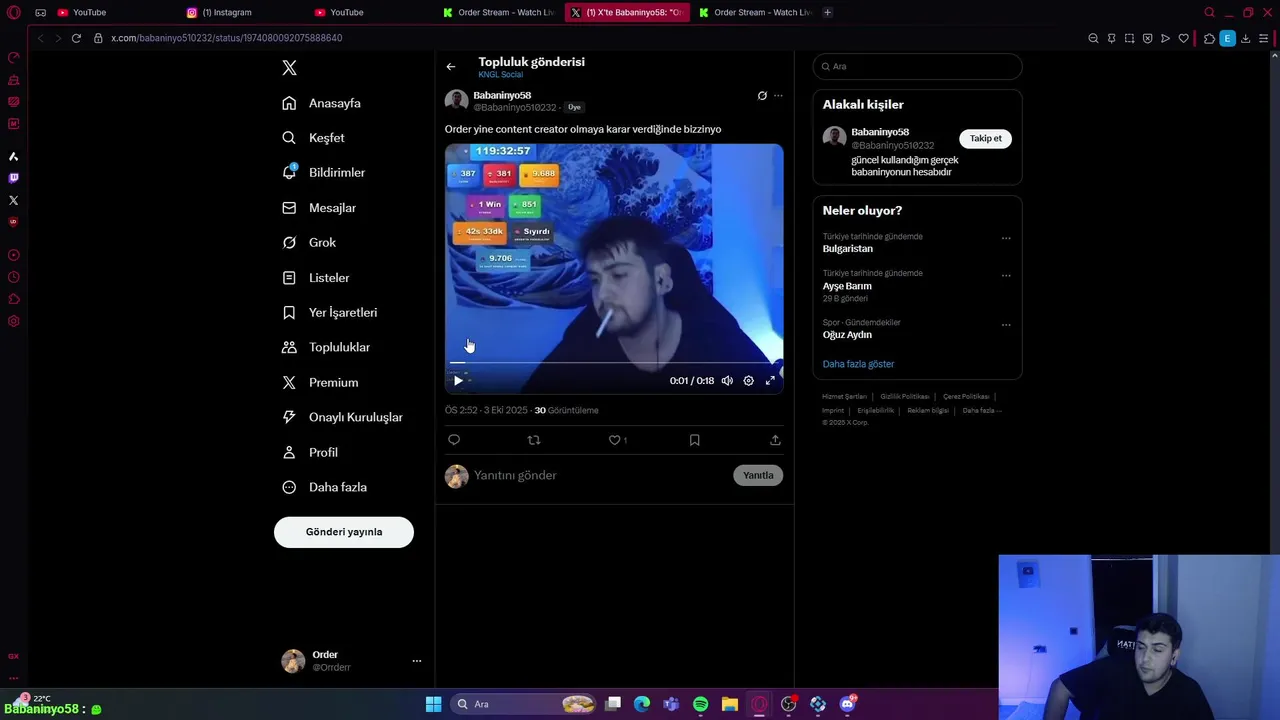Viewport: 1280px width, 720px height.
Task: Open Onaylı Kuruluşlar page
Action: click(x=342, y=417)
